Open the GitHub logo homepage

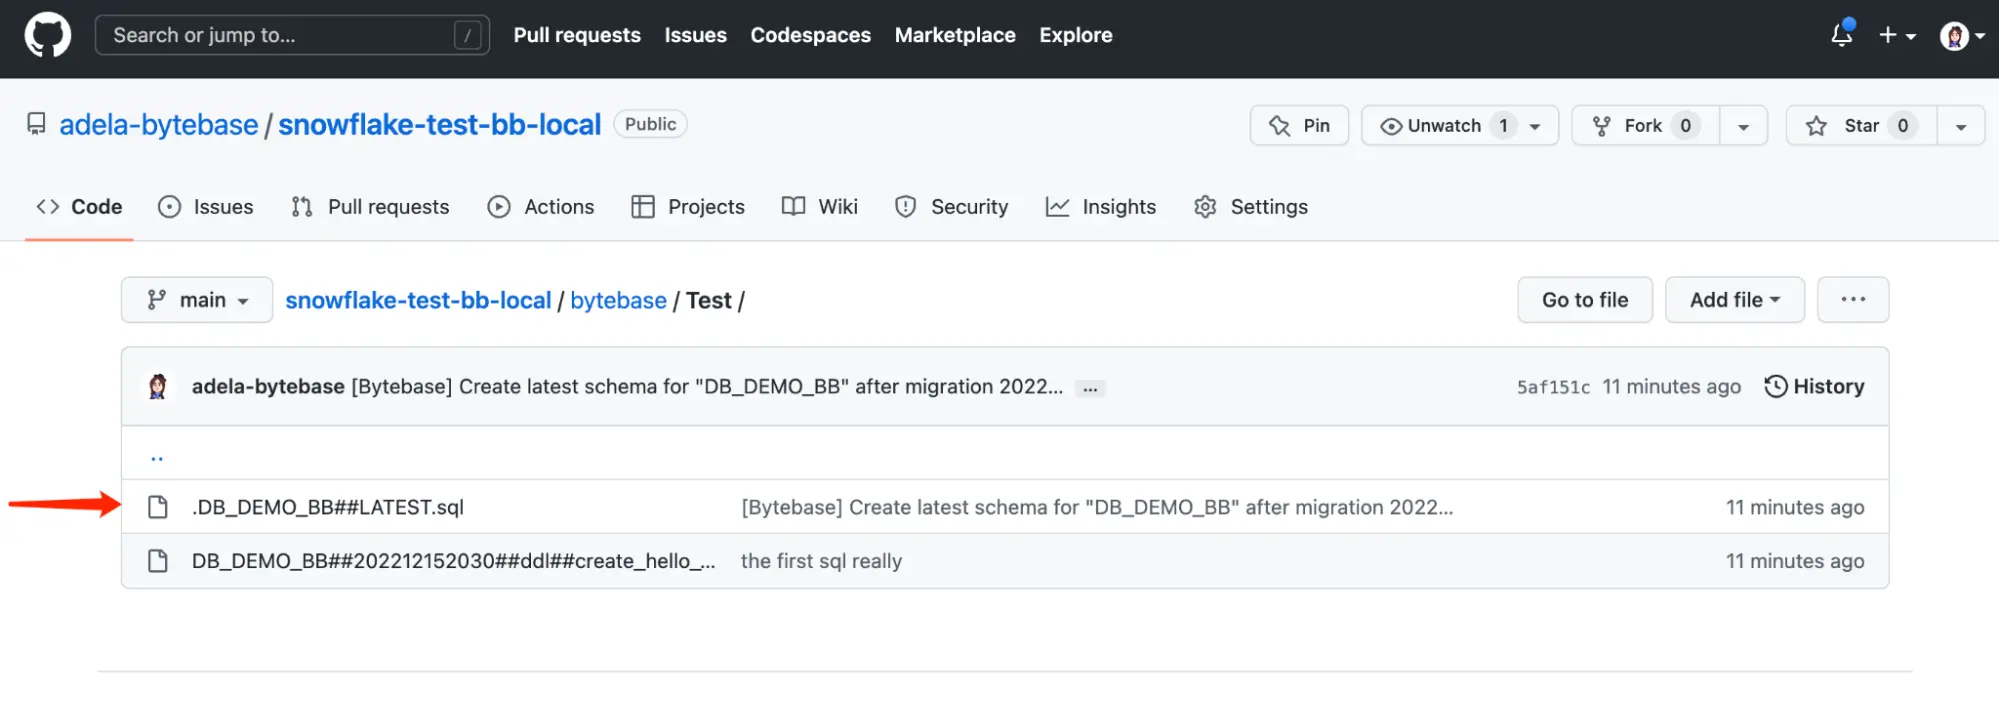tap(48, 35)
